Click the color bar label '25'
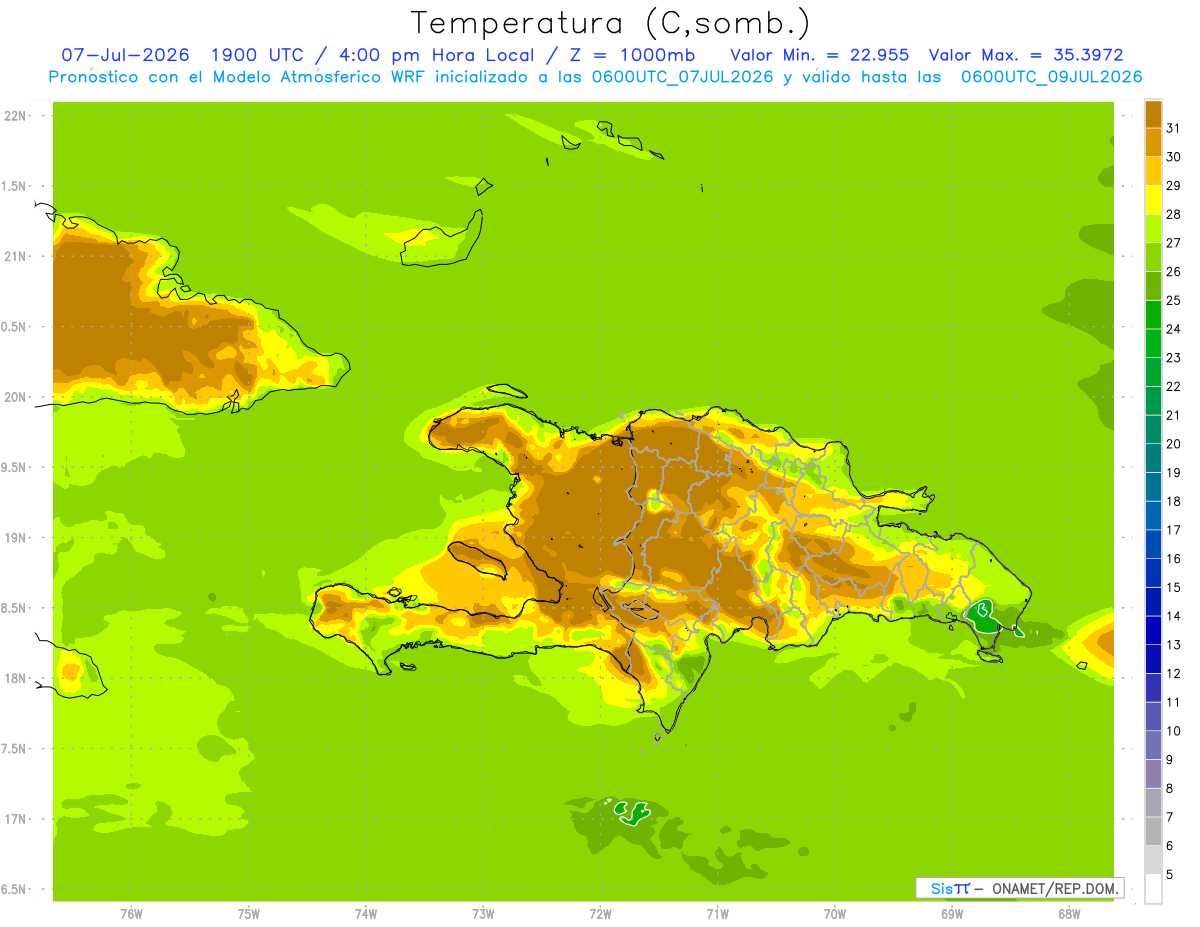The width and height of the screenshot is (1200, 927). pos(1174,300)
